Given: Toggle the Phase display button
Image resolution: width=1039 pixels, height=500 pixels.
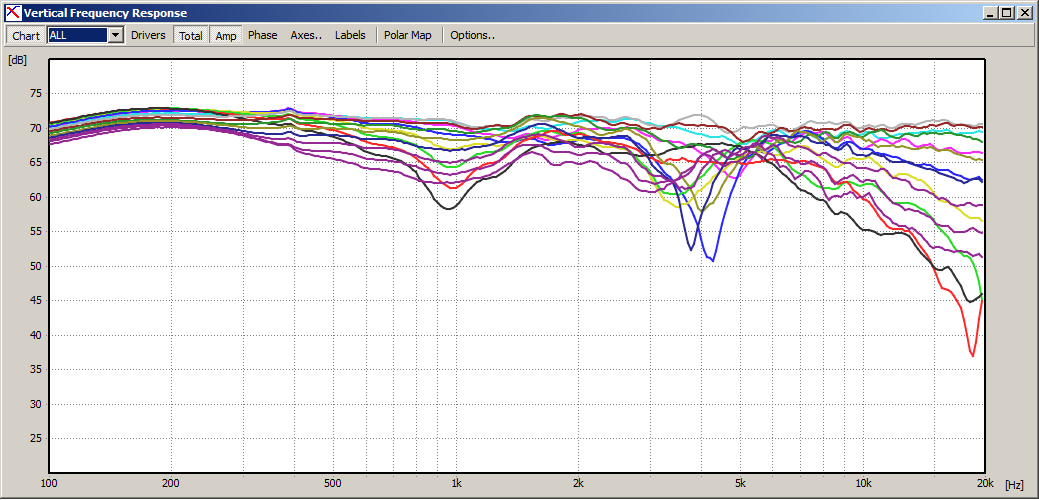Looking at the screenshot, I should (262, 35).
